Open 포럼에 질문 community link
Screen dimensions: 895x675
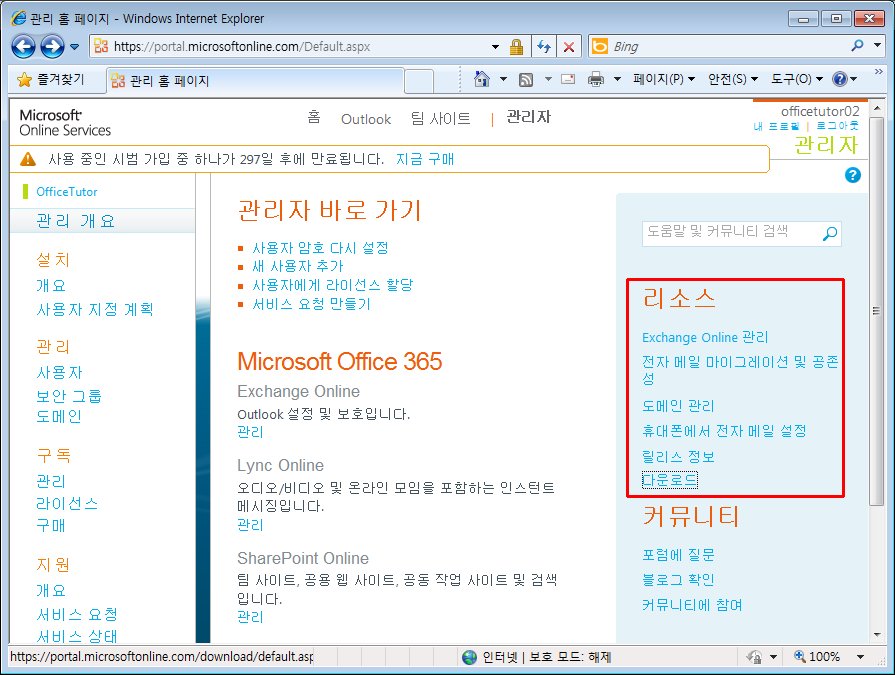[678, 555]
